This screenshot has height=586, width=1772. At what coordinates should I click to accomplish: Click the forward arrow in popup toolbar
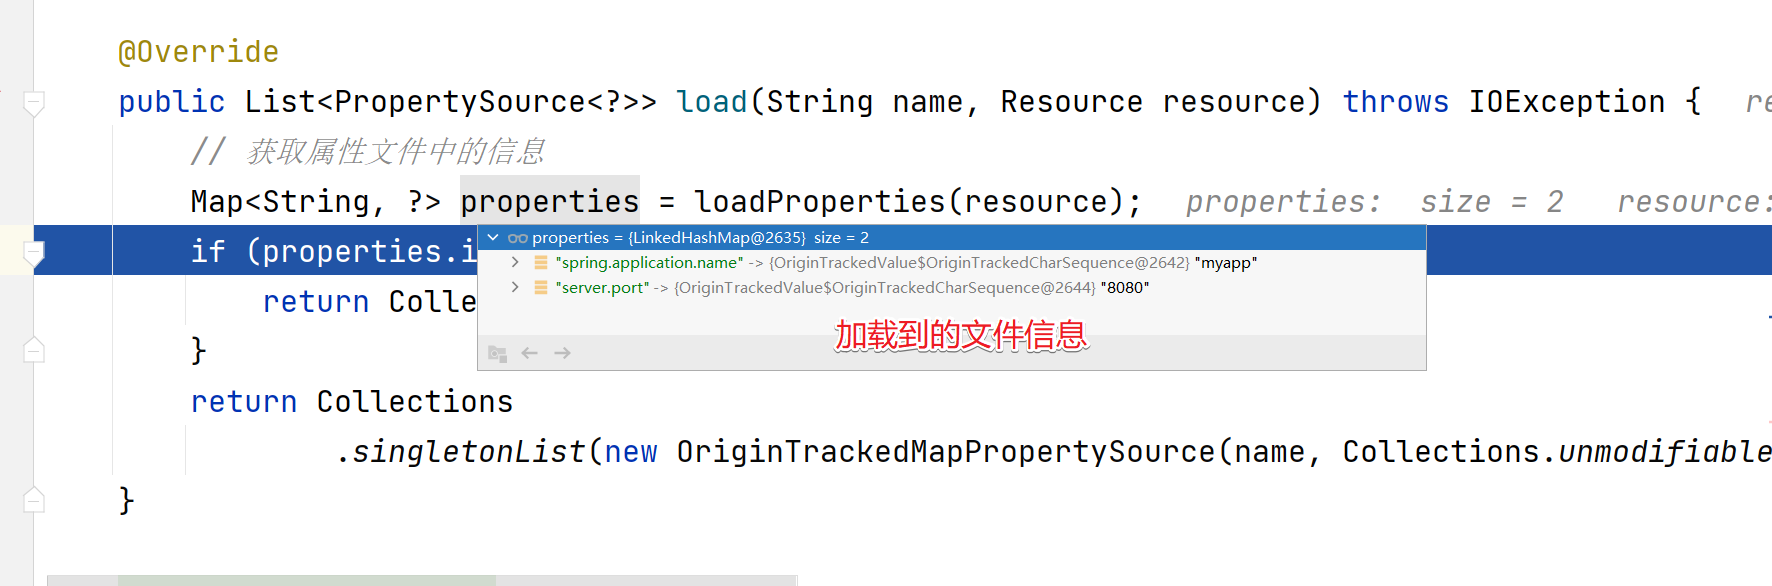[x=562, y=353]
